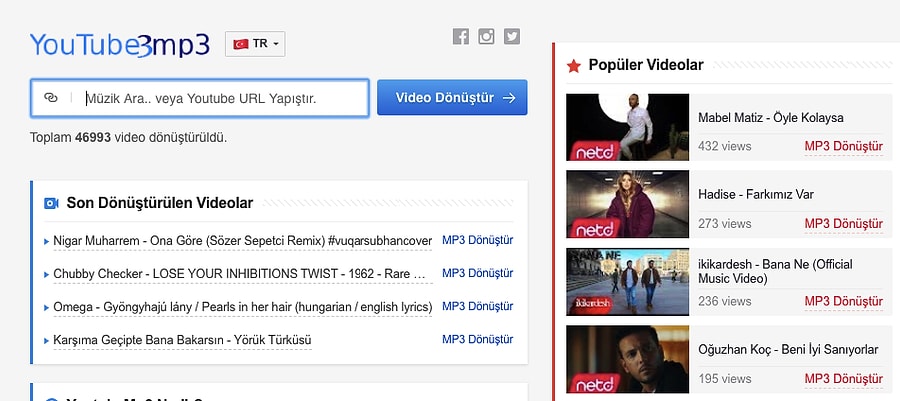The width and height of the screenshot is (900, 401).
Task: Click the YouTube3mp3 logo
Action: tap(120, 45)
